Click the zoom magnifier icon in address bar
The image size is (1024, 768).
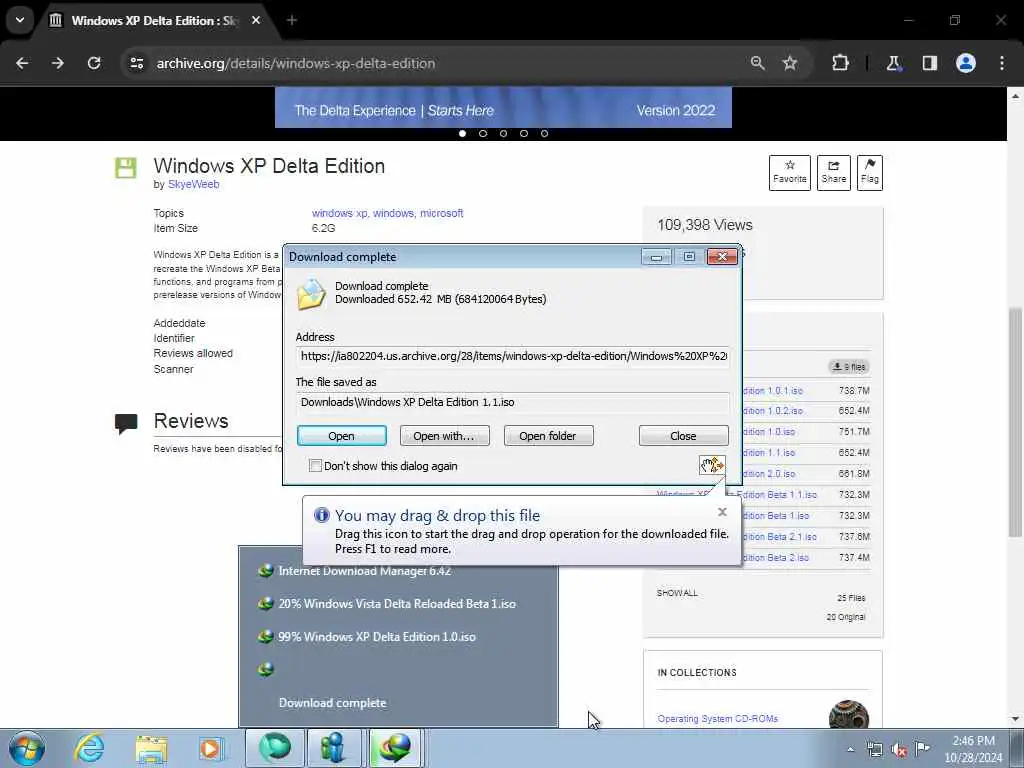[758, 63]
